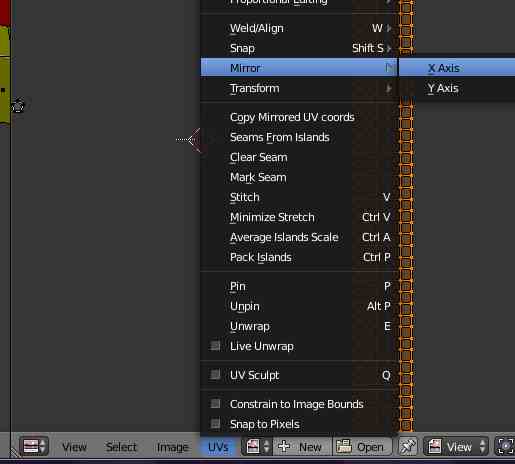Click the image icon on View mode selector

(435, 446)
